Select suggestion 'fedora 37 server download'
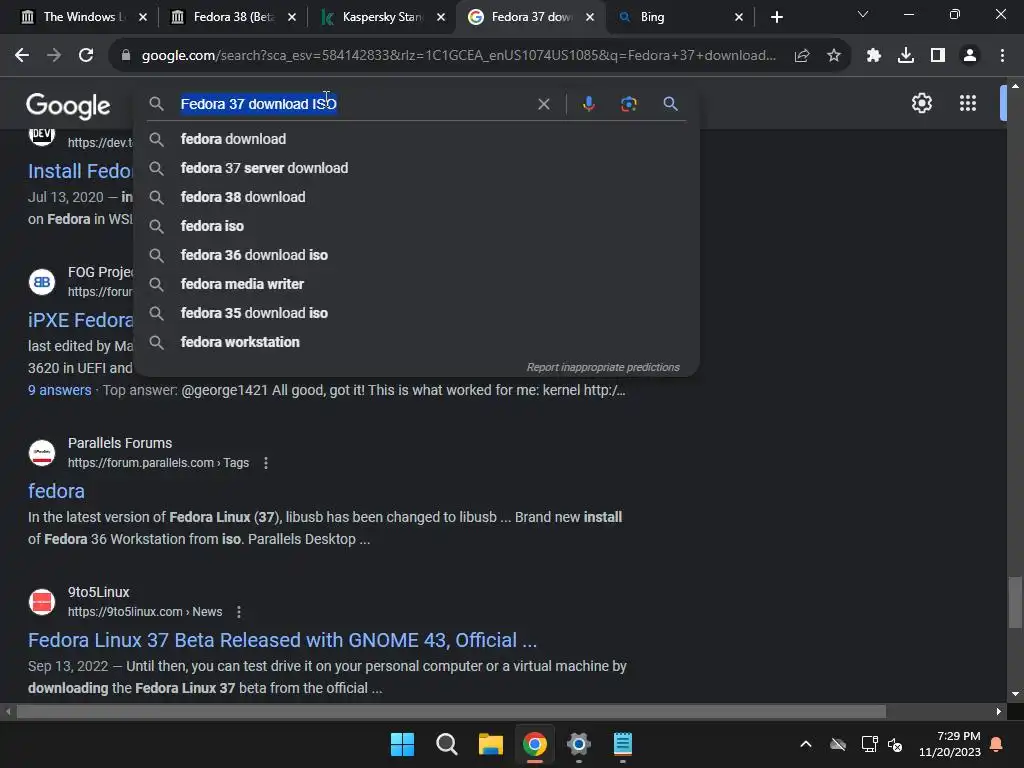Screen dimensions: 1024x768 click(x=416, y=168)
